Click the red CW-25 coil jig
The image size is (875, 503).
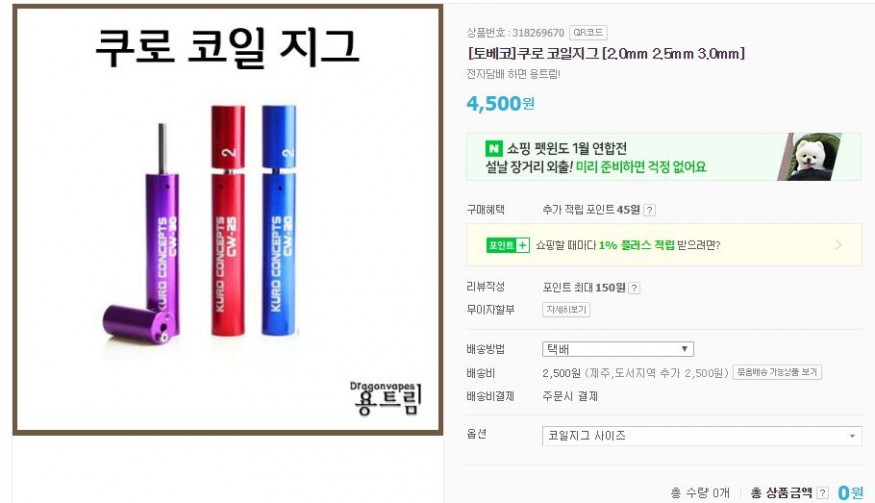(228, 221)
